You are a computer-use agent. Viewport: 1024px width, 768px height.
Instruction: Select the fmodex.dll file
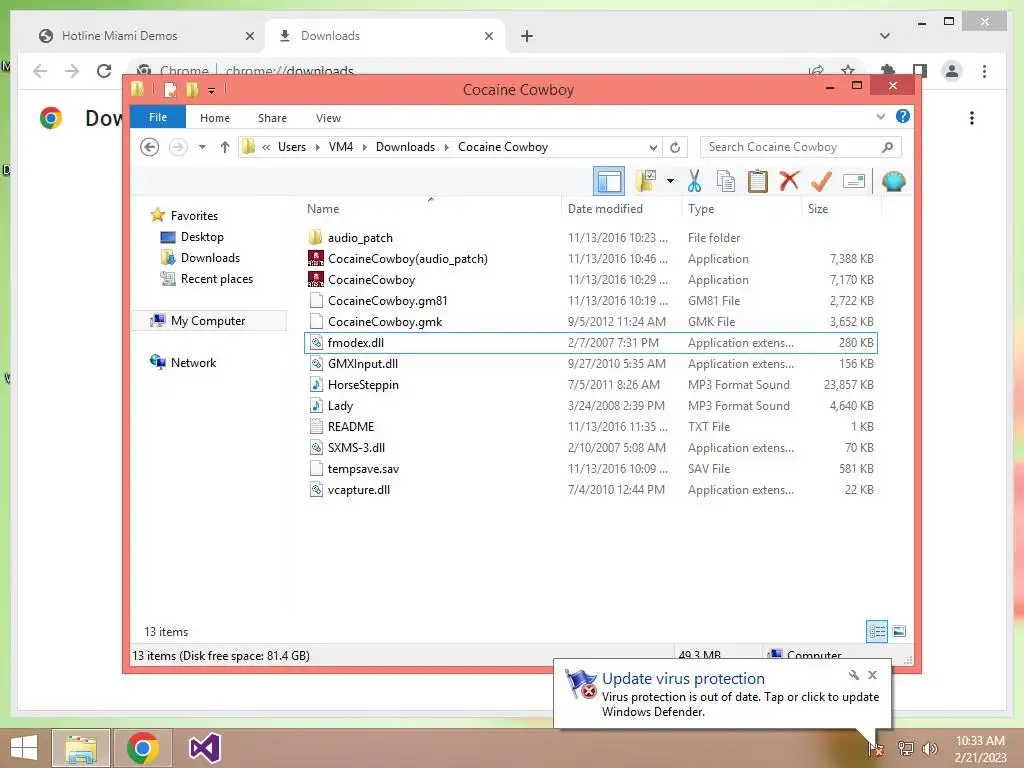(355, 342)
